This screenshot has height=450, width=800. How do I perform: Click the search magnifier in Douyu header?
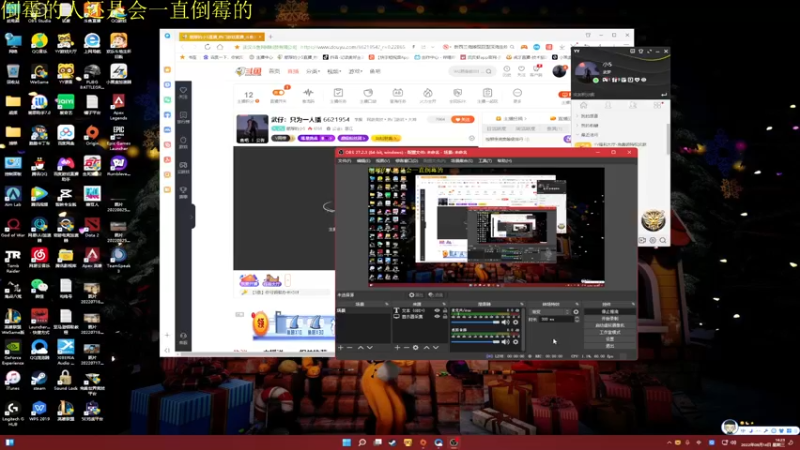click(488, 71)
